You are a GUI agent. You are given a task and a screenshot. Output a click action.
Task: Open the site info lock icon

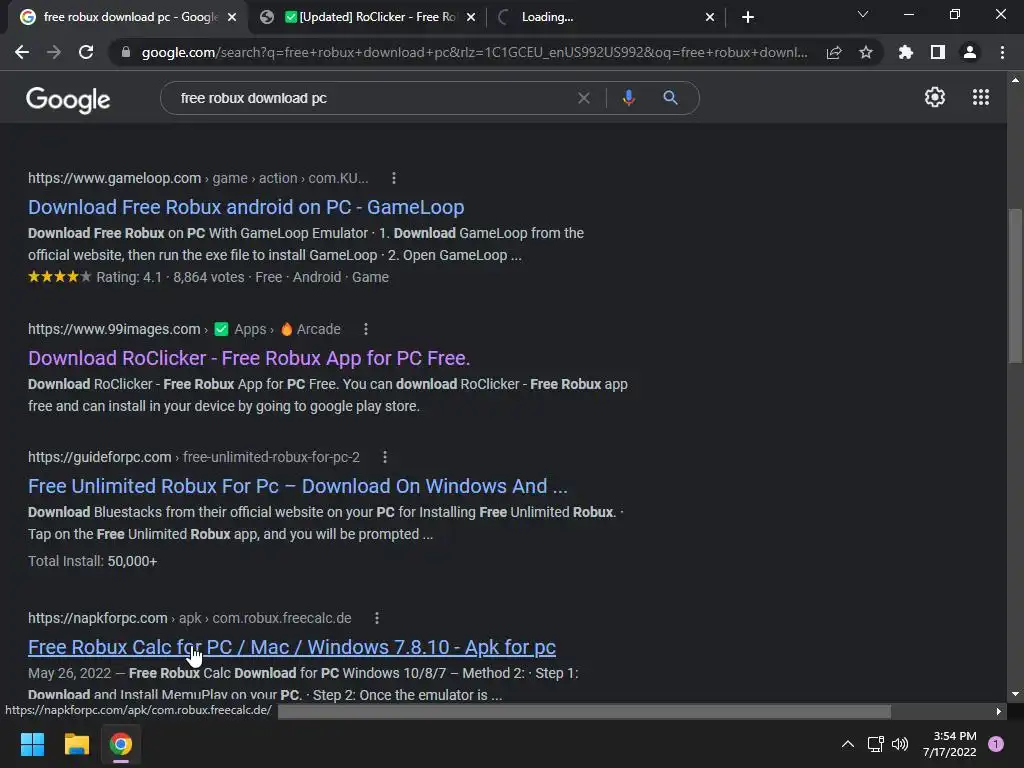pos(126,52)
